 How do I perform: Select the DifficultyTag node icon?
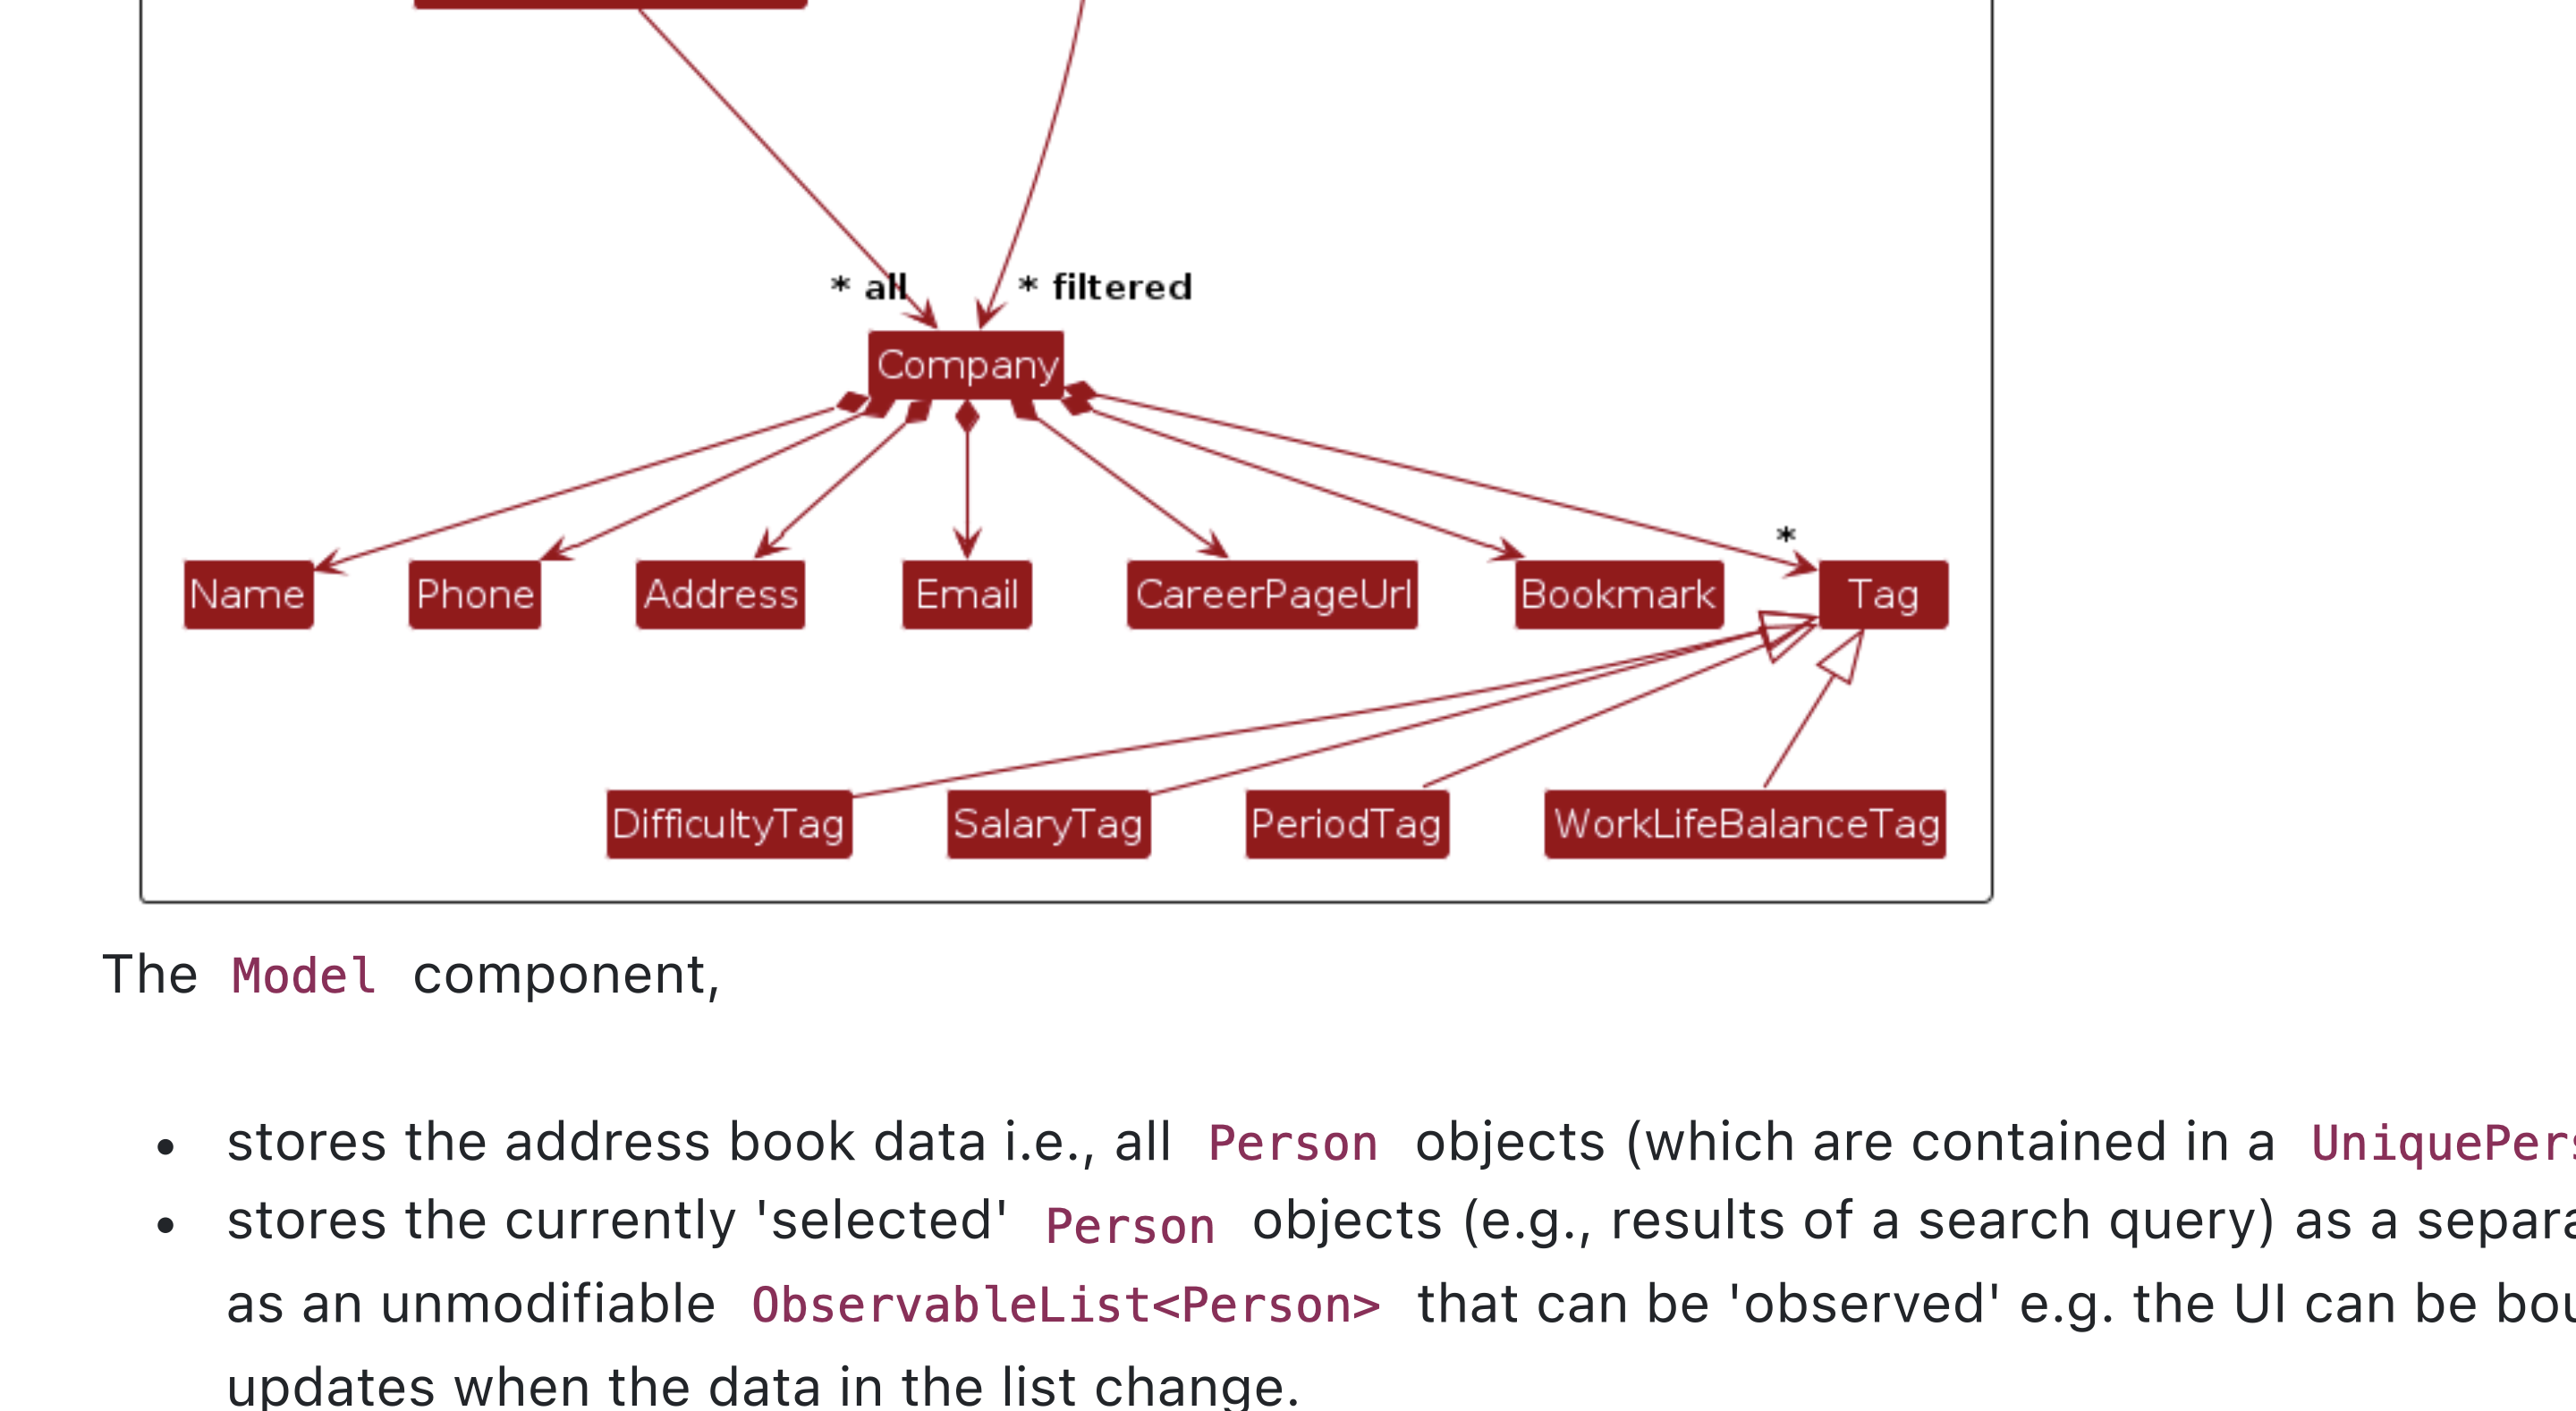pyautogui.click(x=724, y=824)
